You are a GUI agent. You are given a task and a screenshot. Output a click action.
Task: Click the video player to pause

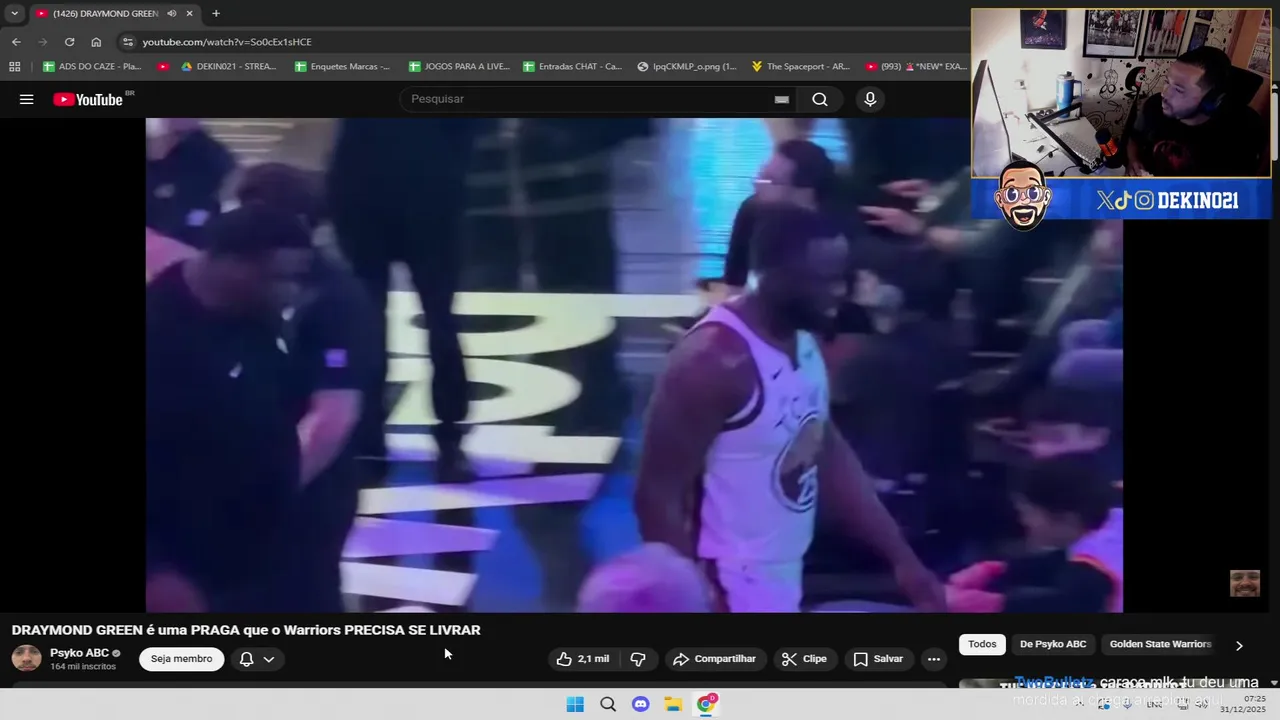pos(634,365)
